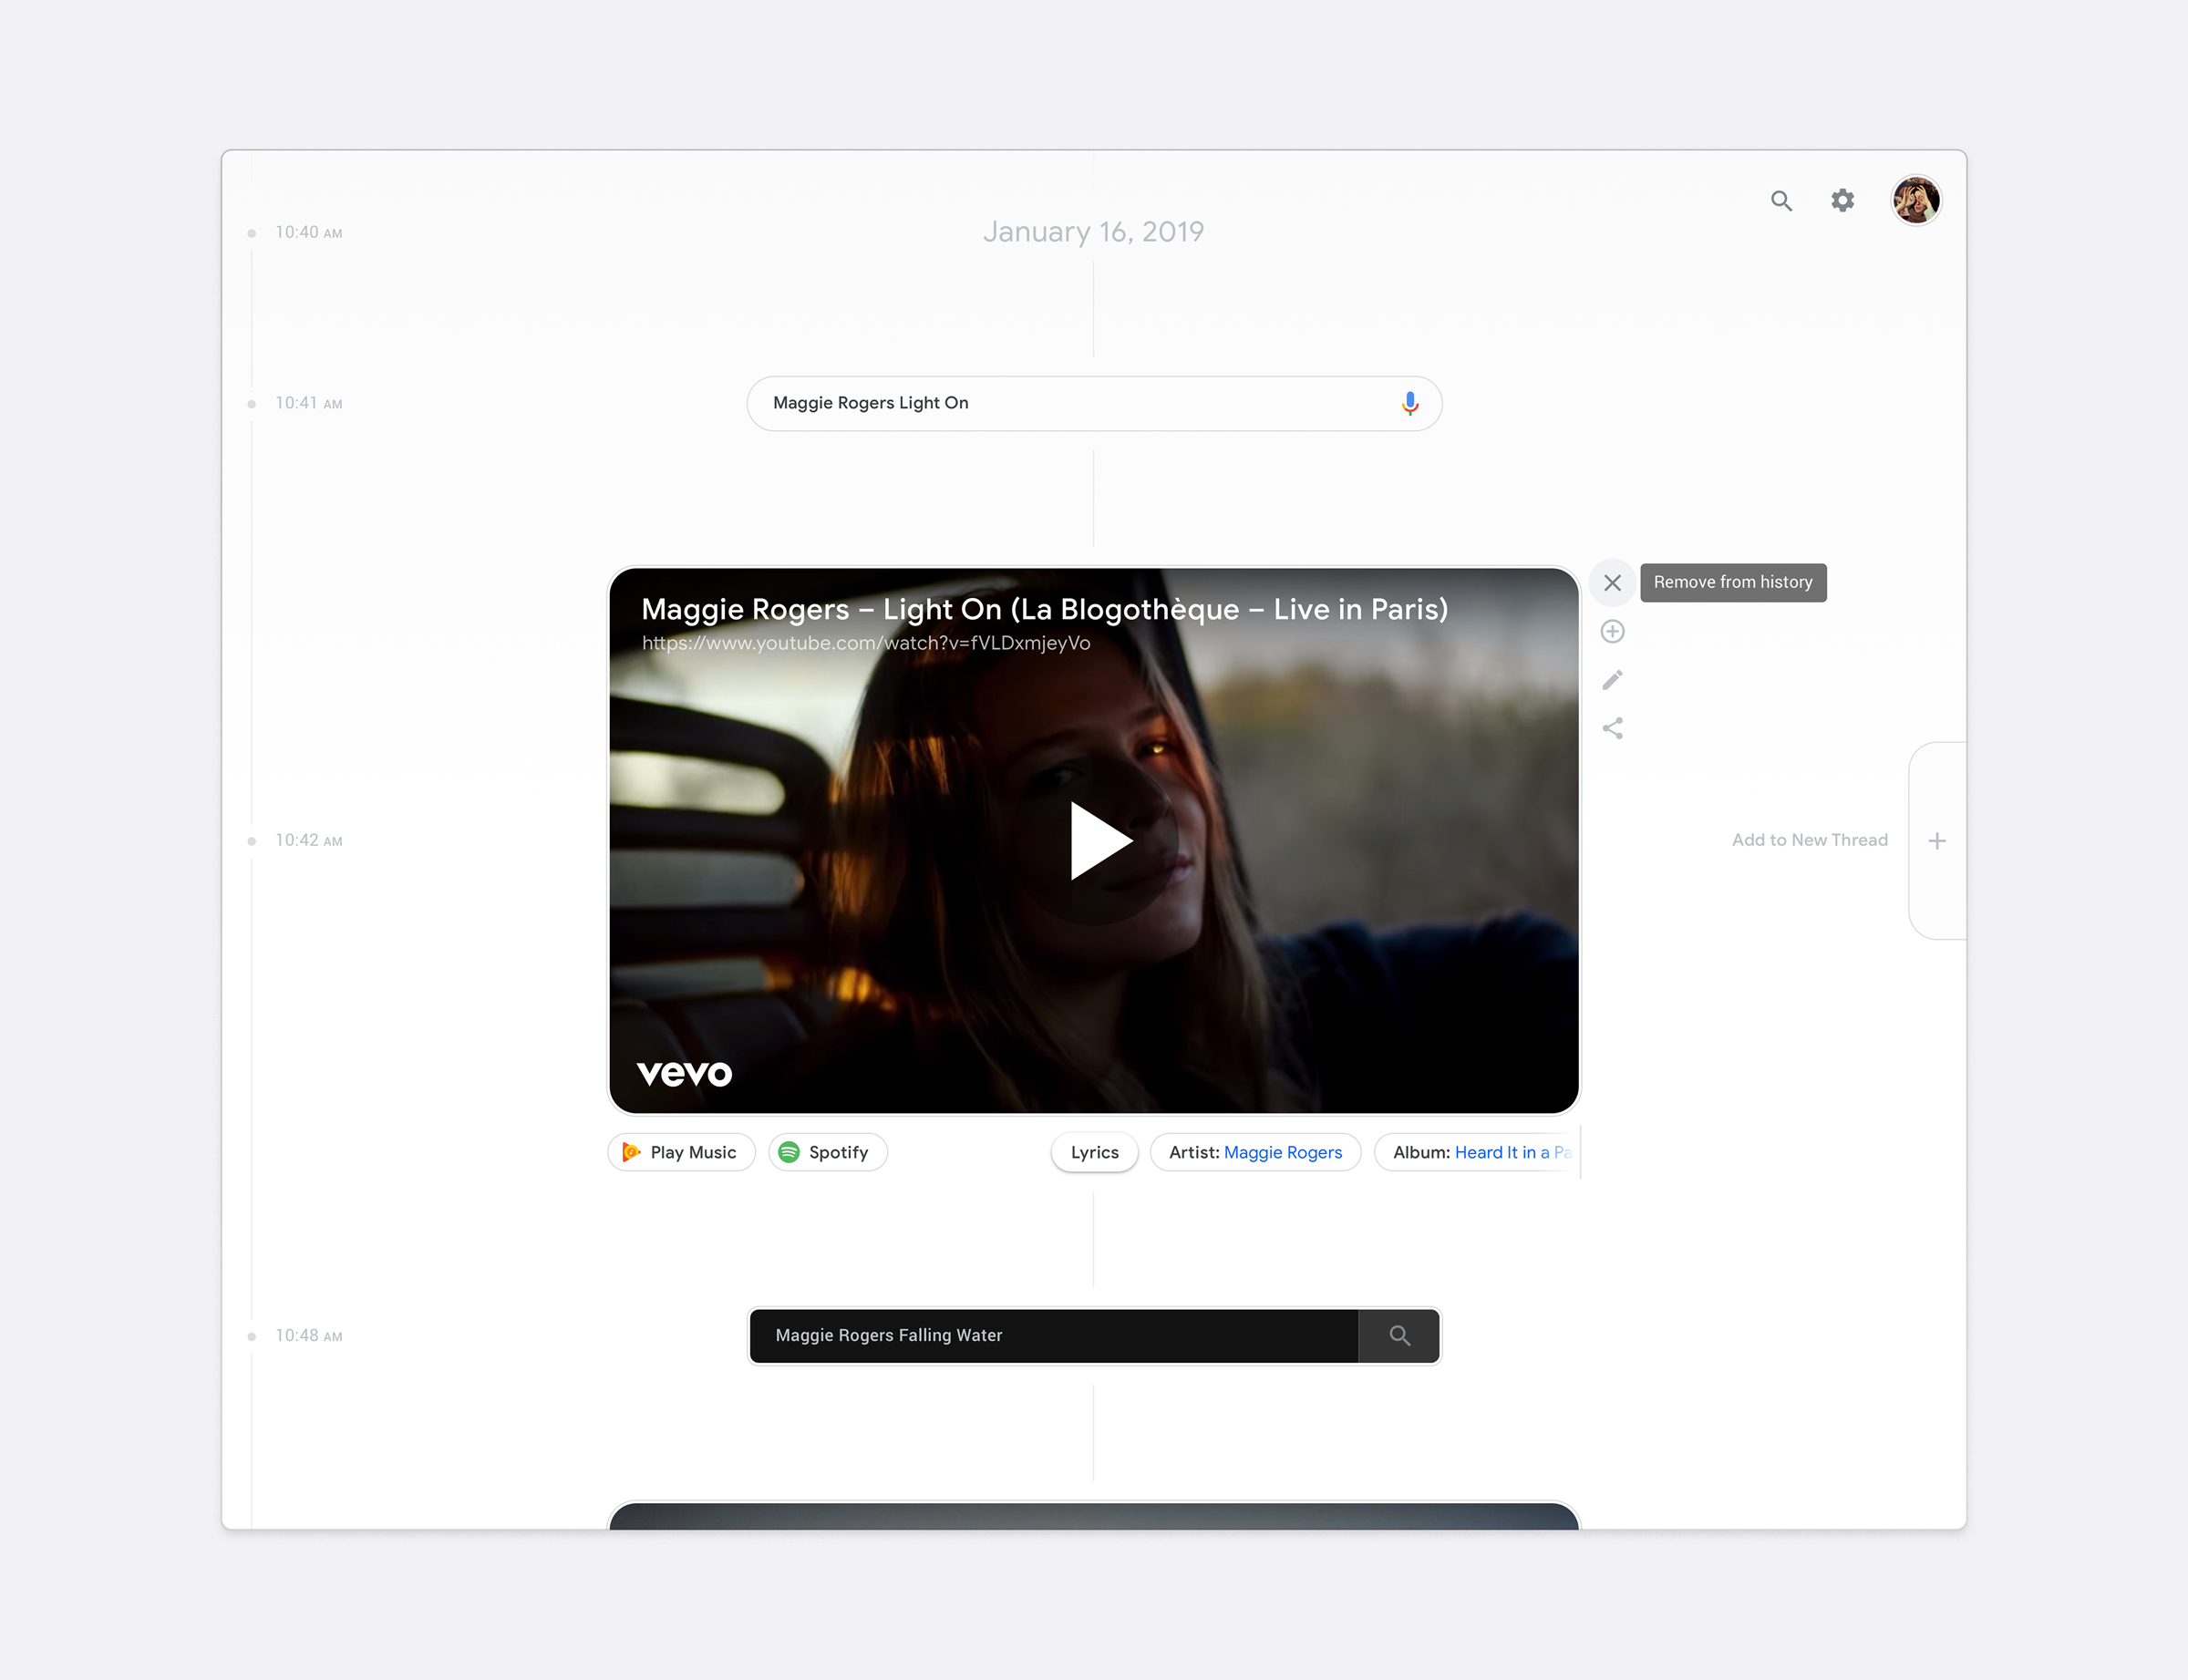
Task: Click the search magnifier icon at top right
Action: coord(1781,201)
